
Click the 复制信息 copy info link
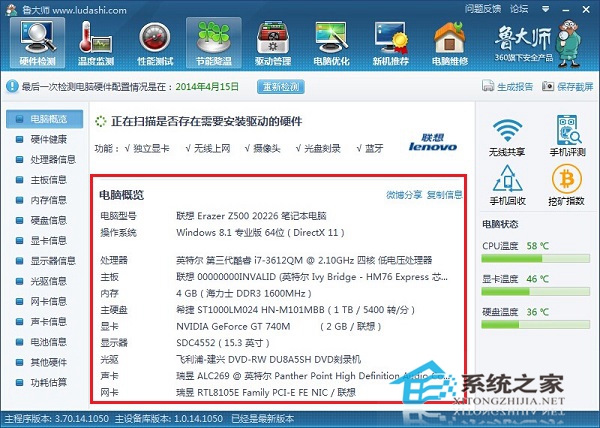point(444,195)
